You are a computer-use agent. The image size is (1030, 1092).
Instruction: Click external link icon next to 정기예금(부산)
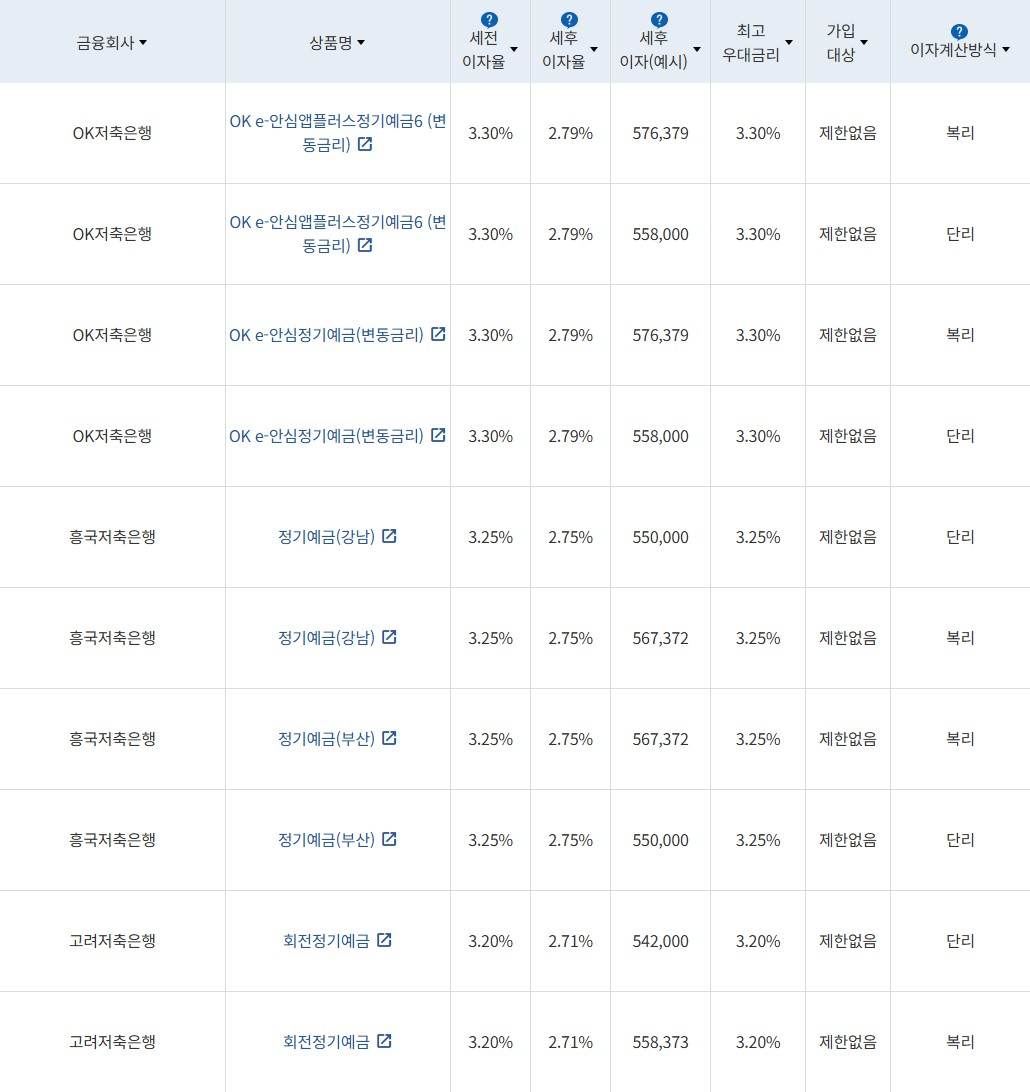(x=389, y=739)
